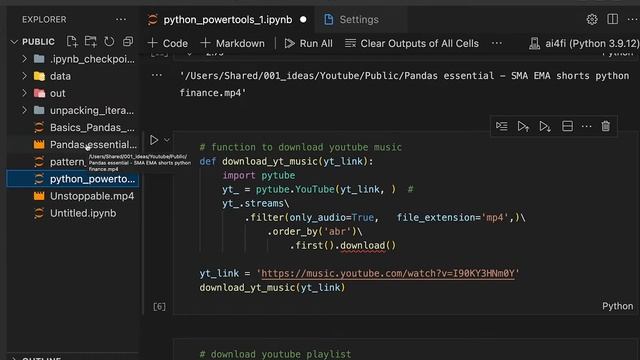The height and width of the screenshot is (360, 640).
Task: Click the cell execution count [6]
Action: point(159,307)
